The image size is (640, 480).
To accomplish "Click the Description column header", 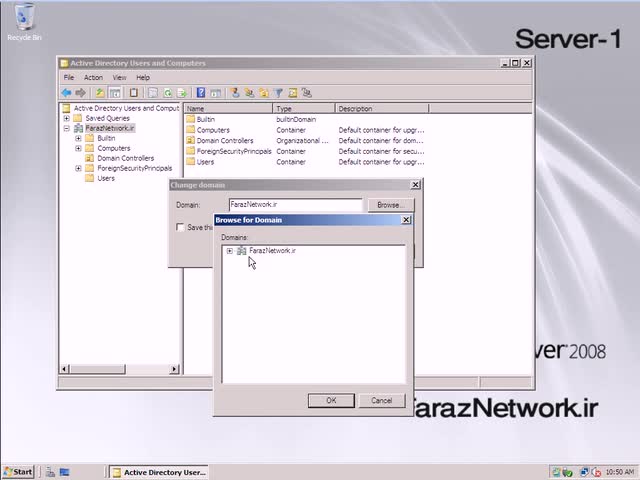I will coord(382,109).
